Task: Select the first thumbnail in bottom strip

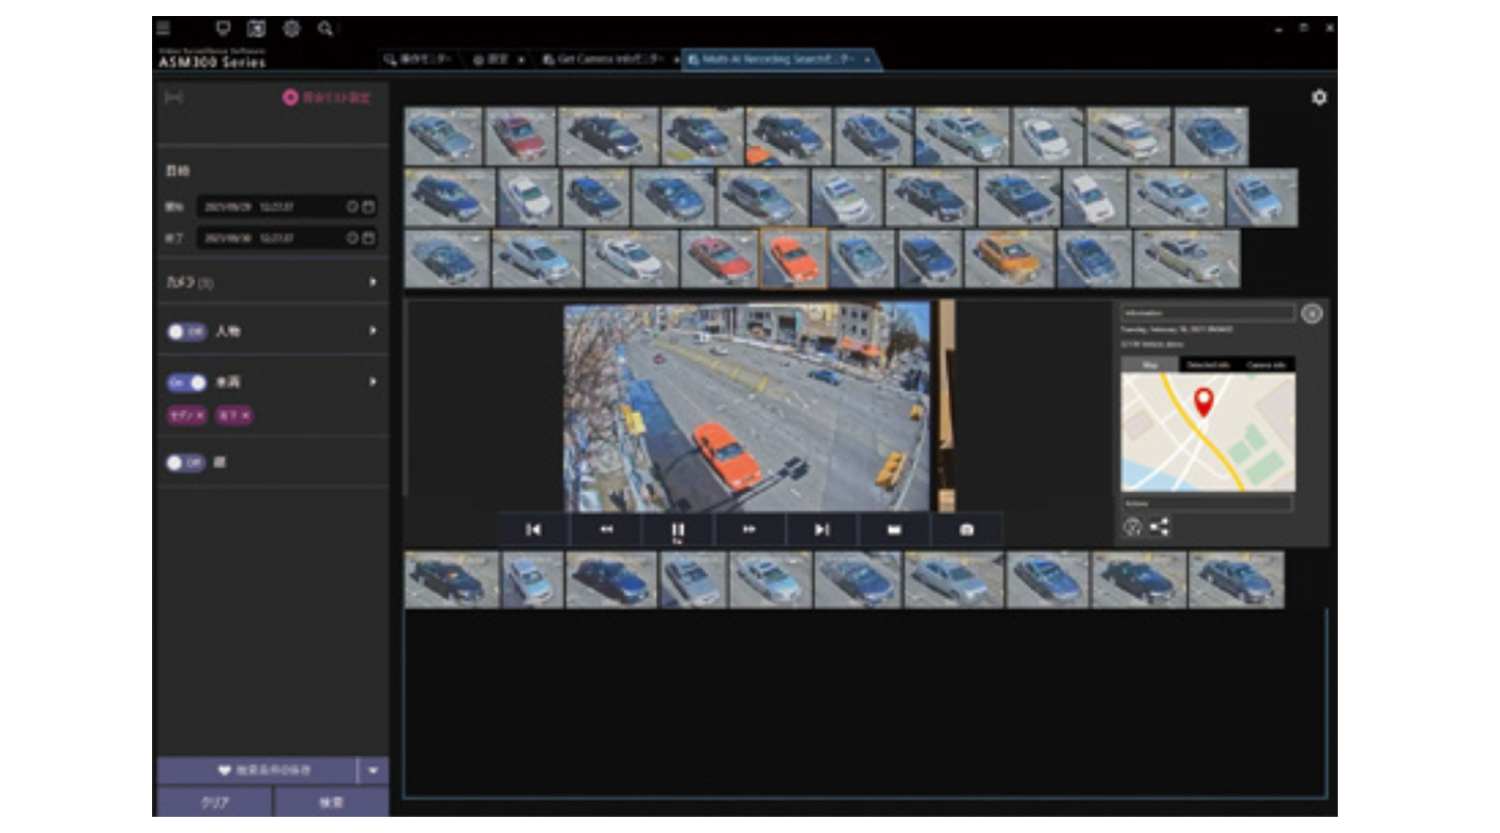Action: 451,580
